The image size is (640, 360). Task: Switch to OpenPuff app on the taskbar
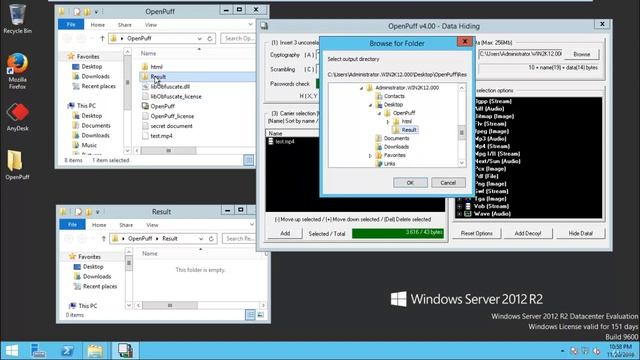point(125,351)
